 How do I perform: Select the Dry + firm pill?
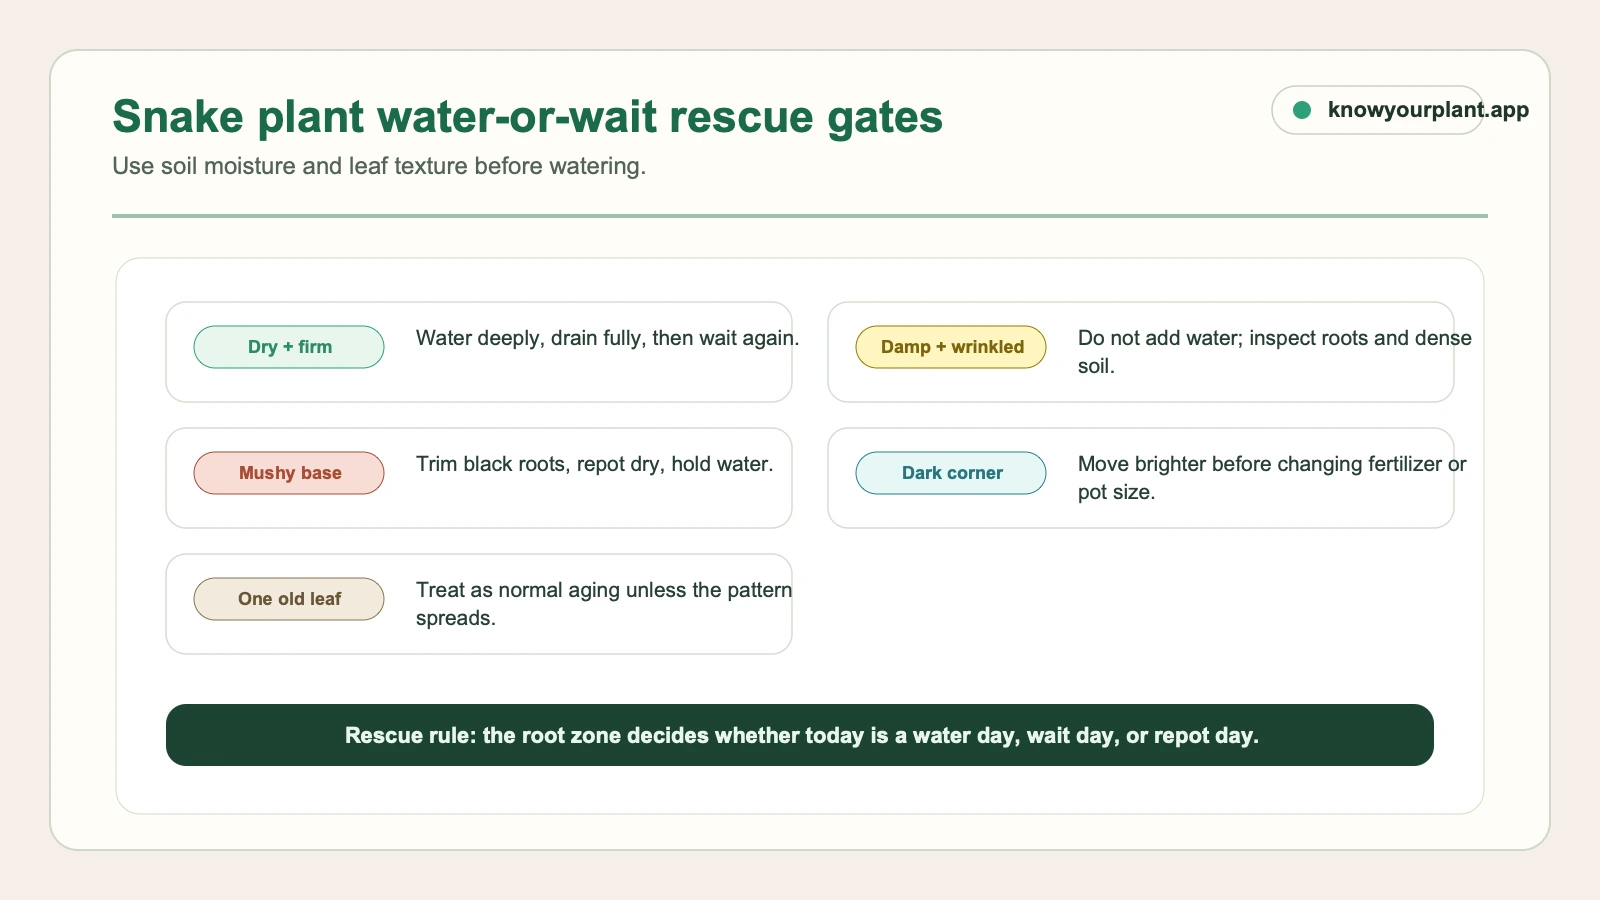pyautogui.click(x=289, y=347)
